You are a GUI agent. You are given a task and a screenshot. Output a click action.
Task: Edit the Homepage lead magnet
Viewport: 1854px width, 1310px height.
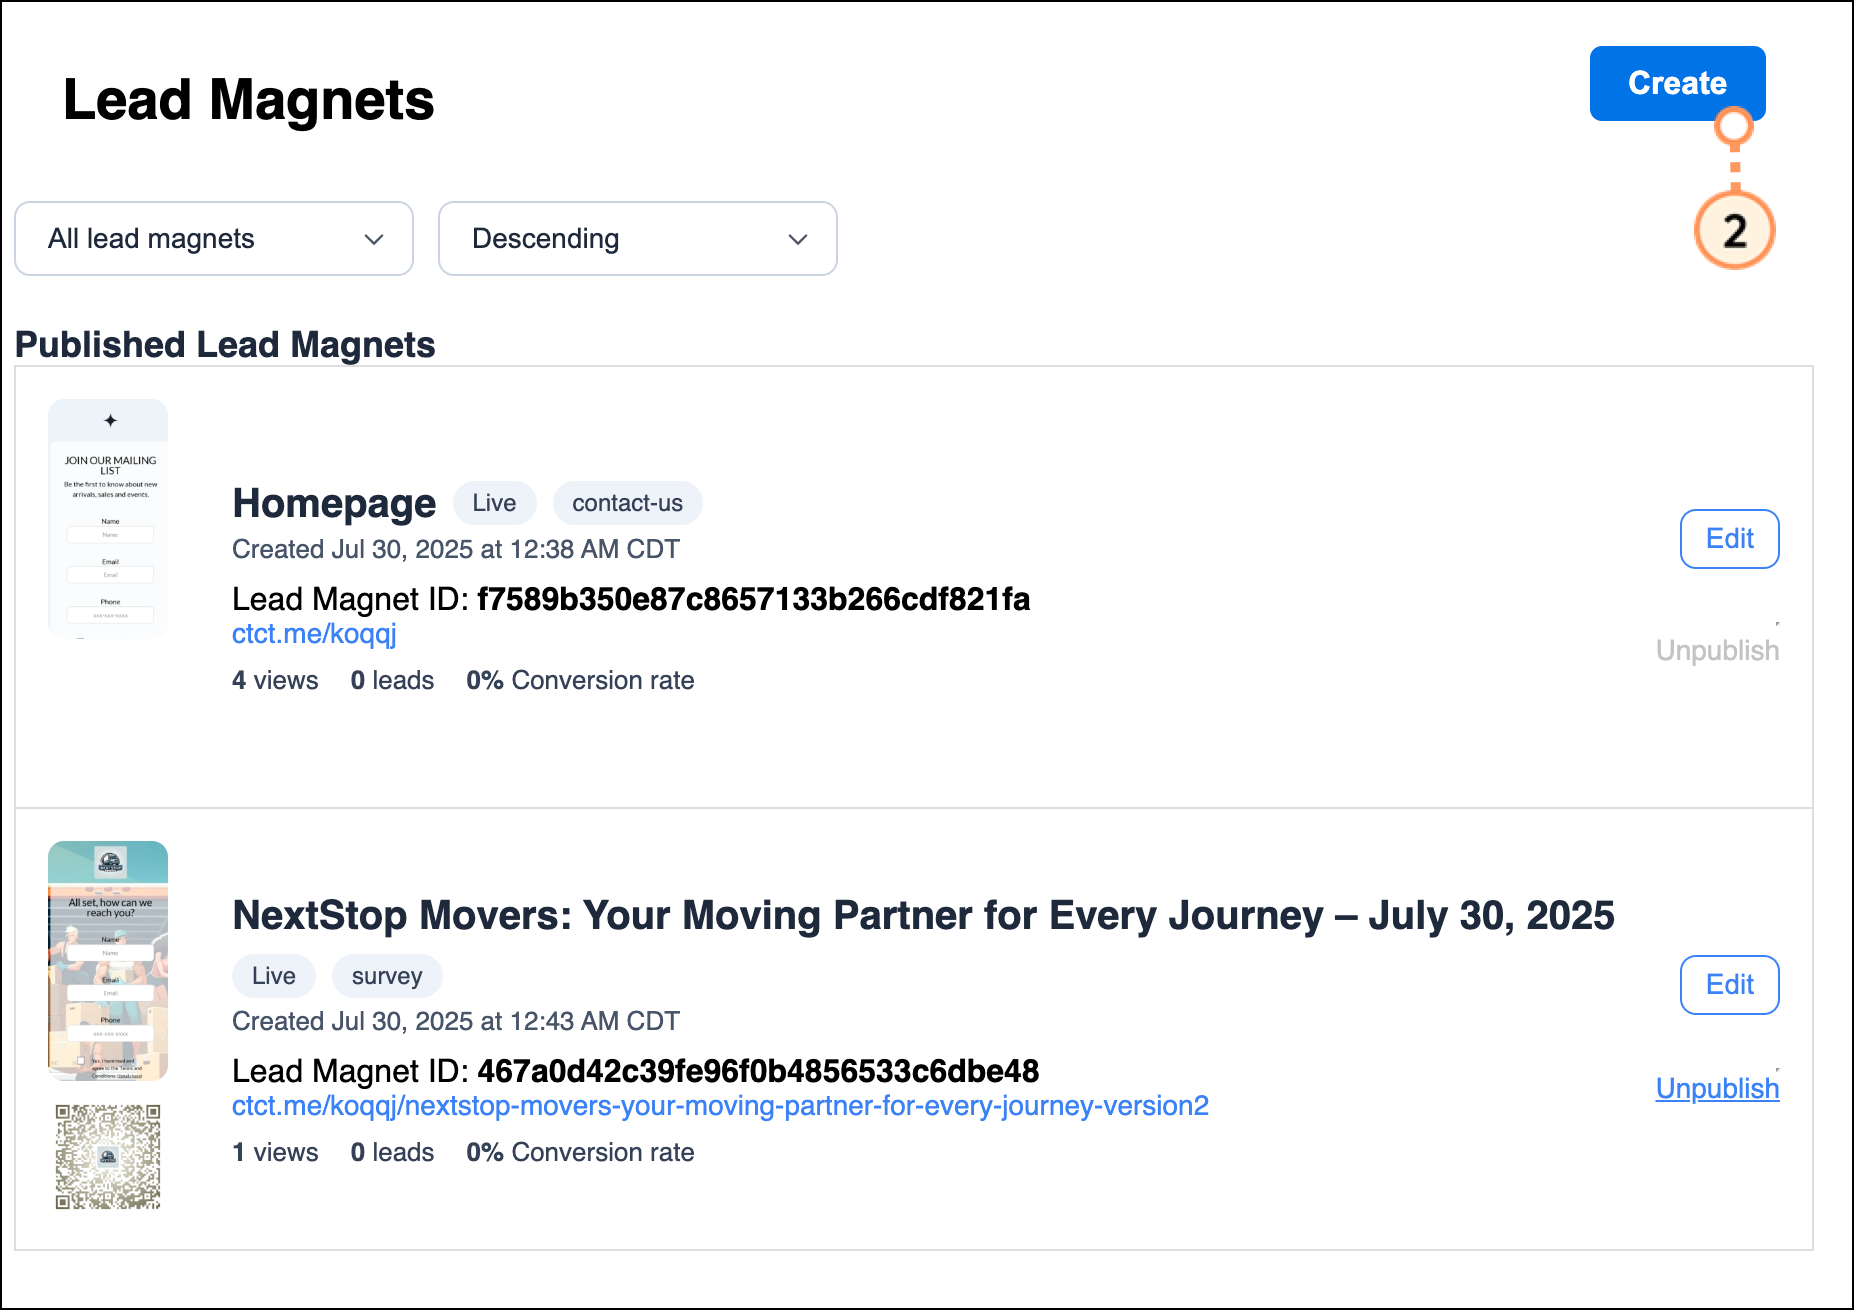[x=1729, y=539]
